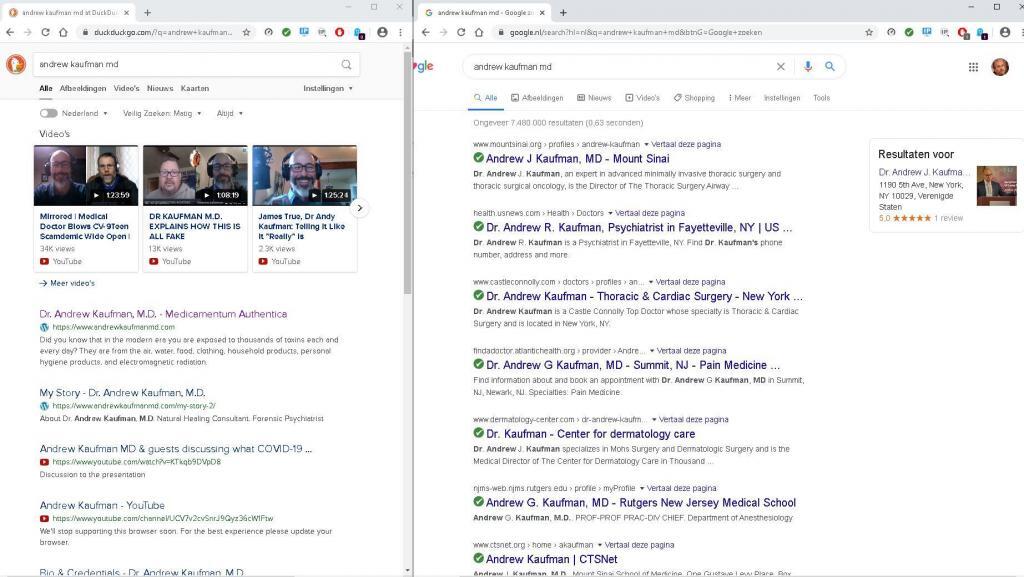Image resolution: width=1024 pixels, height=577 pixels.
Task: Clear the Google search box
Action: coord(780,67)
